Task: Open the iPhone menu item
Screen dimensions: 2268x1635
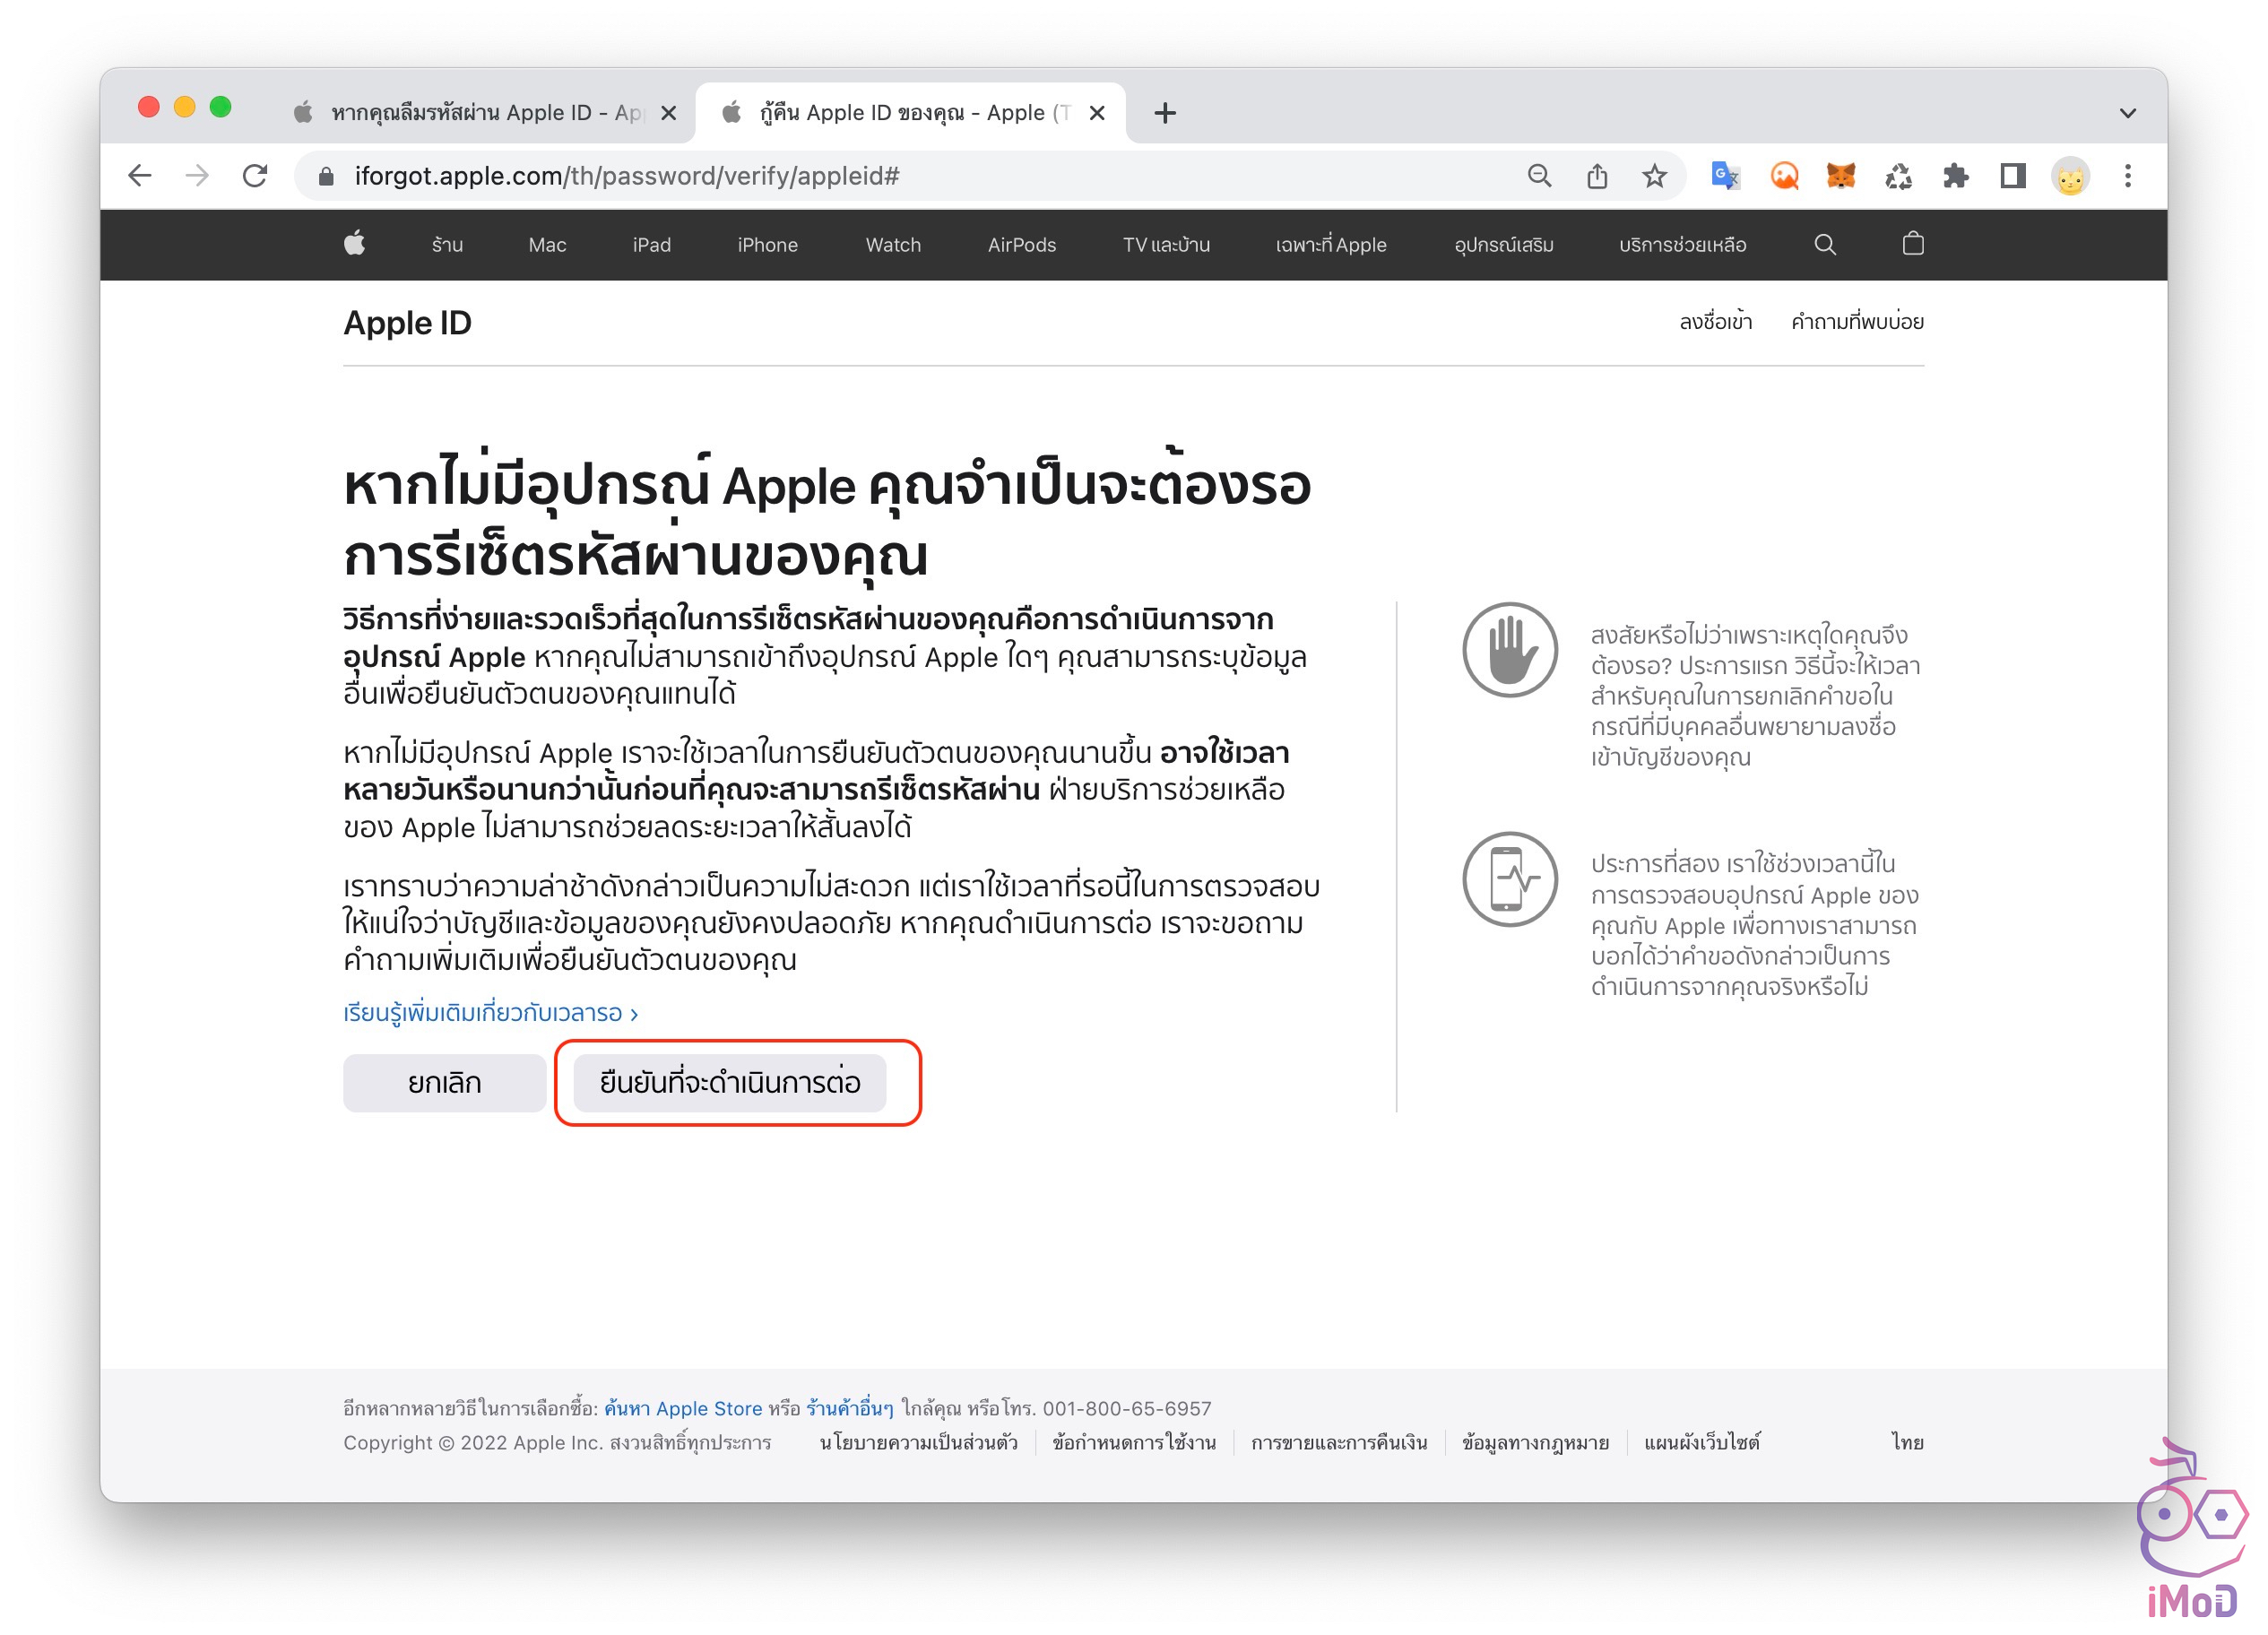Action: click(x=767, y=245)
